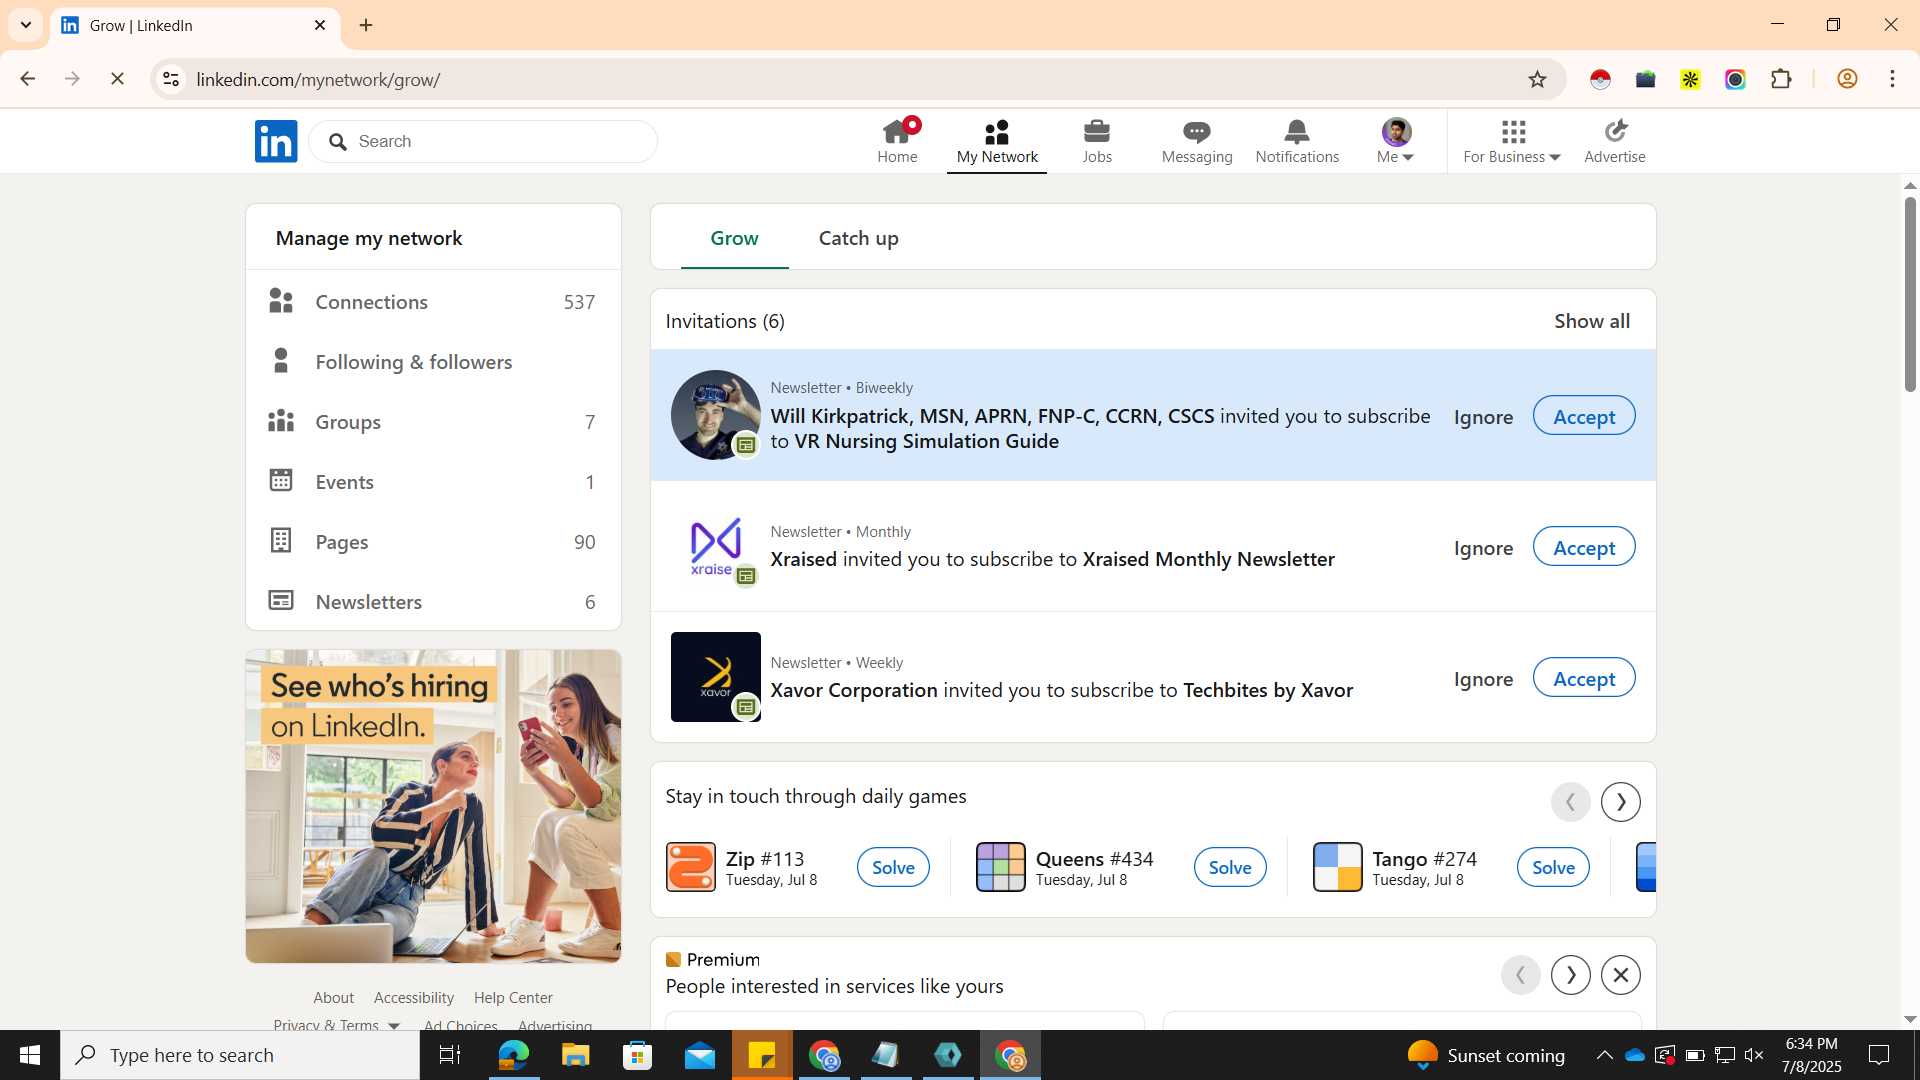The image size is (1920, 1080).
Task: Select the My Network nav item
Action: [997, 141]
